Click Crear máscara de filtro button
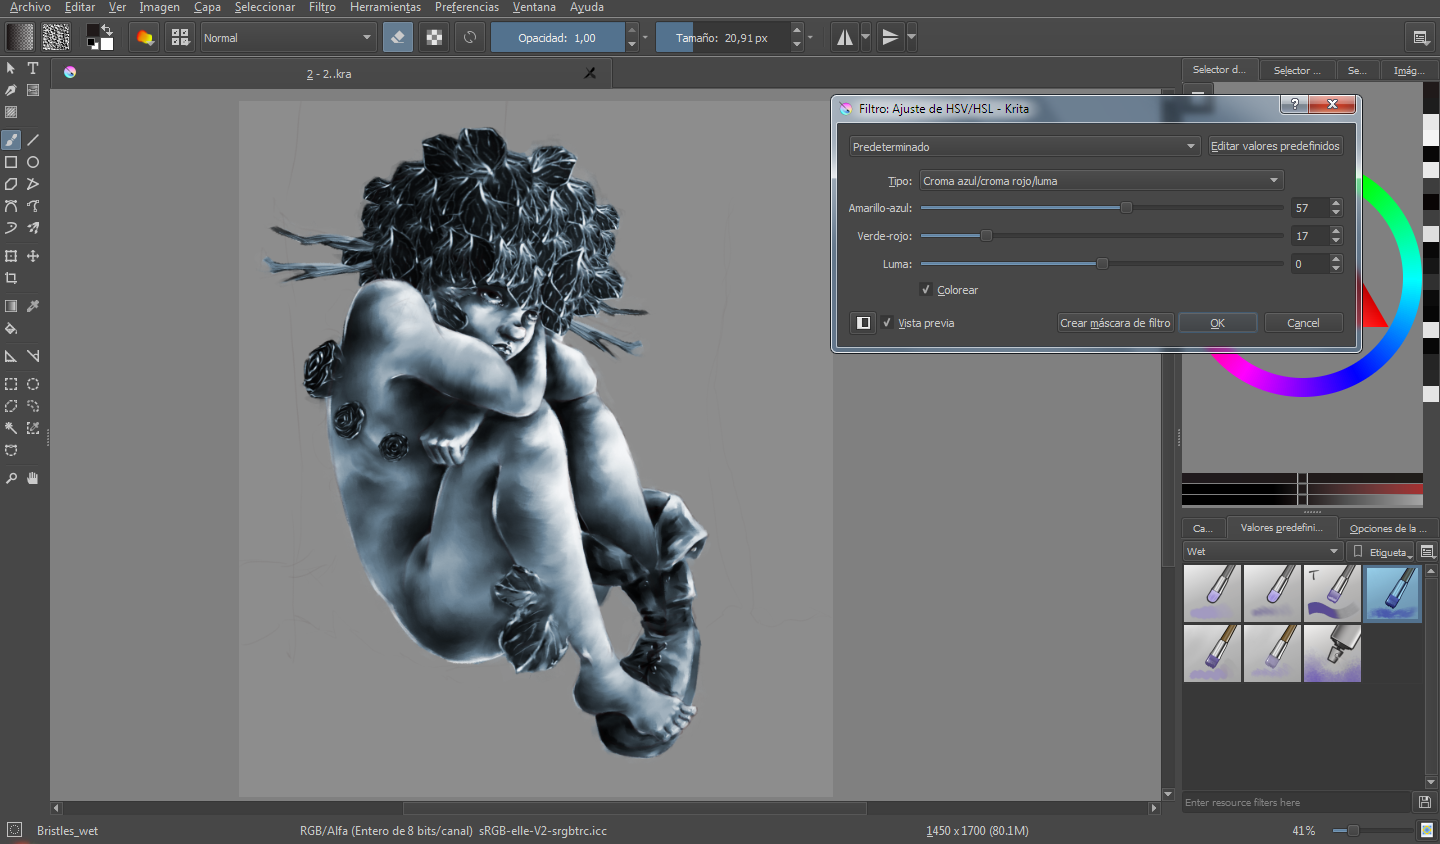This screenshot has height=844, width=1440. pos(1115,323)
